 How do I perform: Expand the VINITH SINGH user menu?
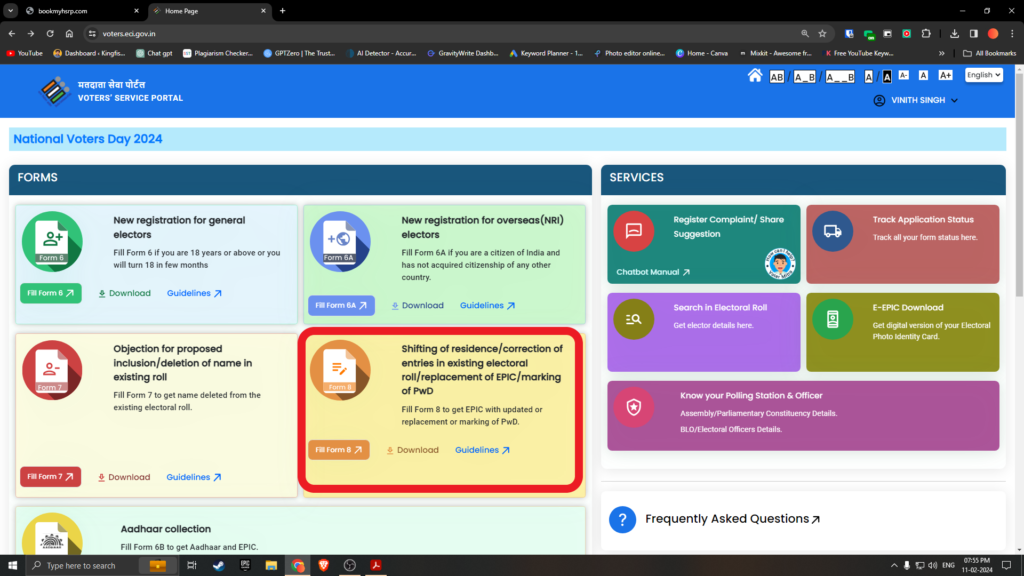tap(924, 101)
